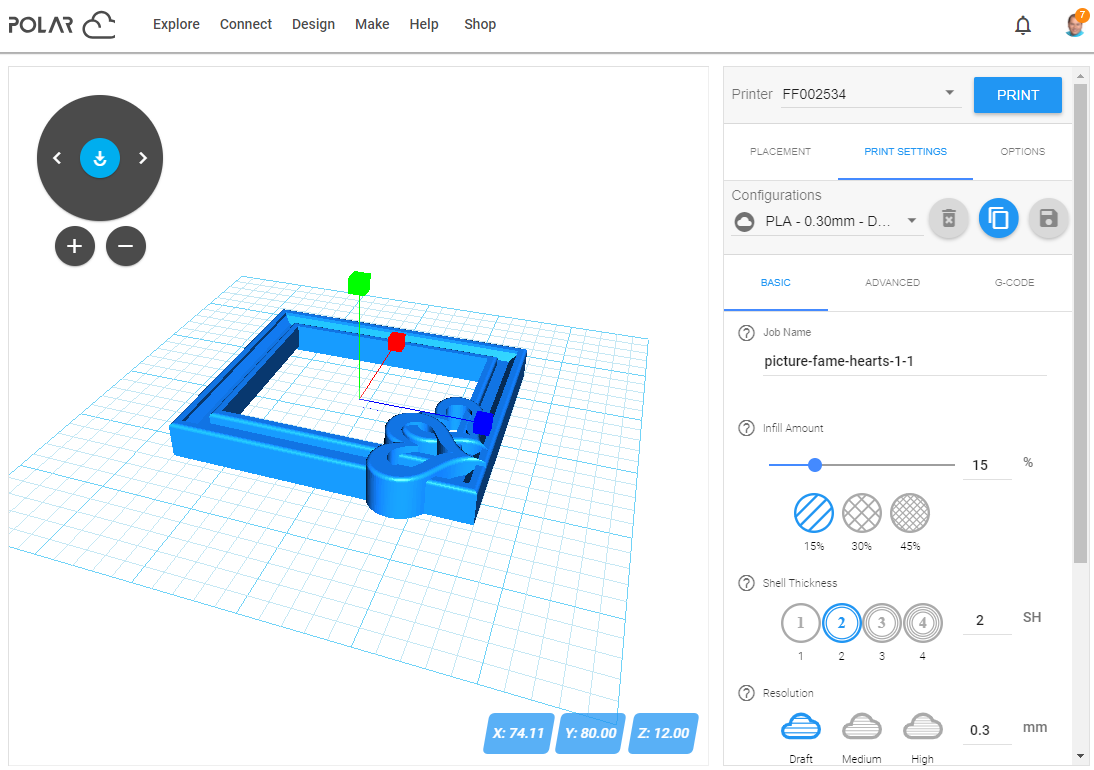Screen dimensions: 1094x770
Task: Choose shell thickness 3
Action: click(882, 623)
